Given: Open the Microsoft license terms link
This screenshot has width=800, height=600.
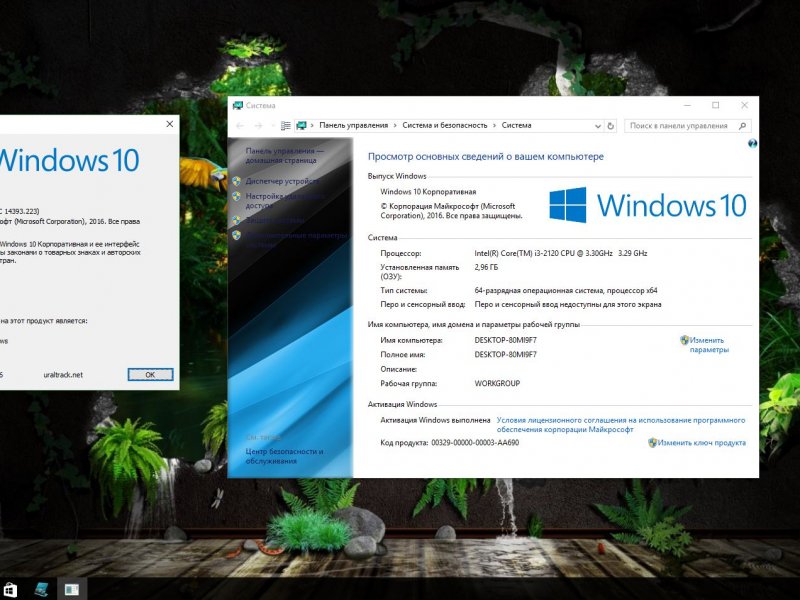Looking at the screenshot, I should point(621,424).
